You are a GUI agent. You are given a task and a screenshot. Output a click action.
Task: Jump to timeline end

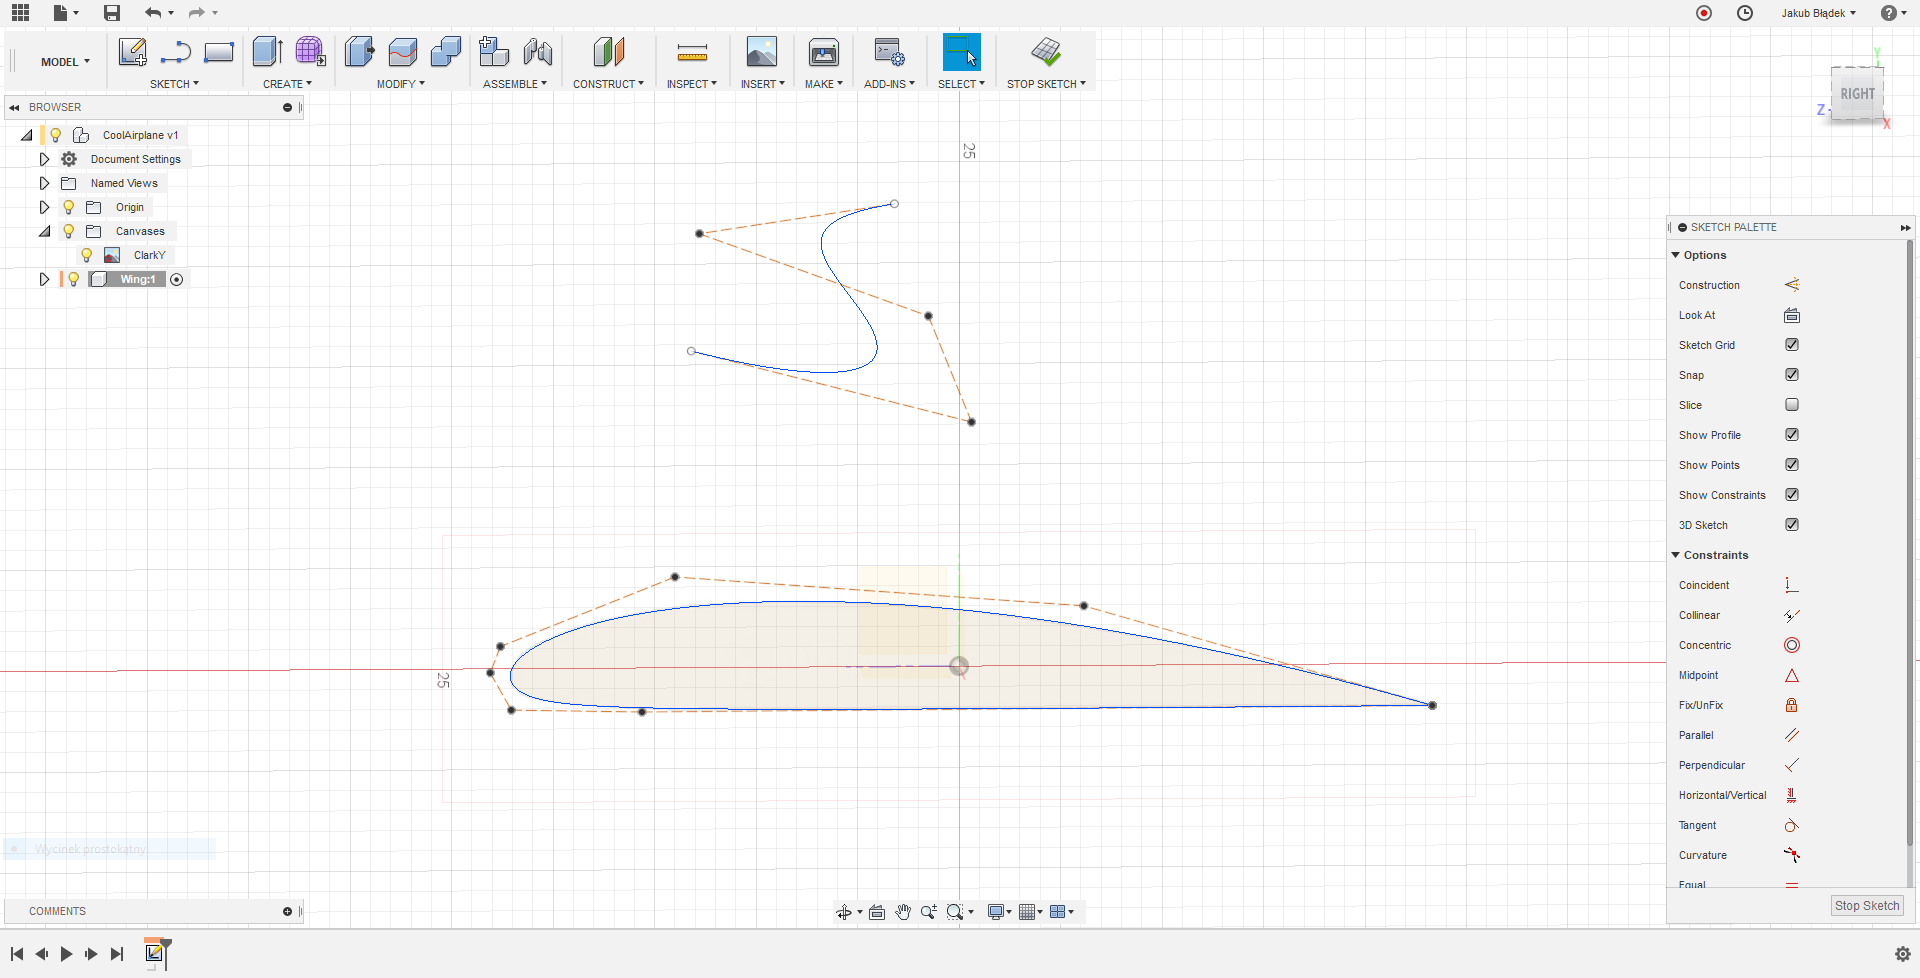117,954
